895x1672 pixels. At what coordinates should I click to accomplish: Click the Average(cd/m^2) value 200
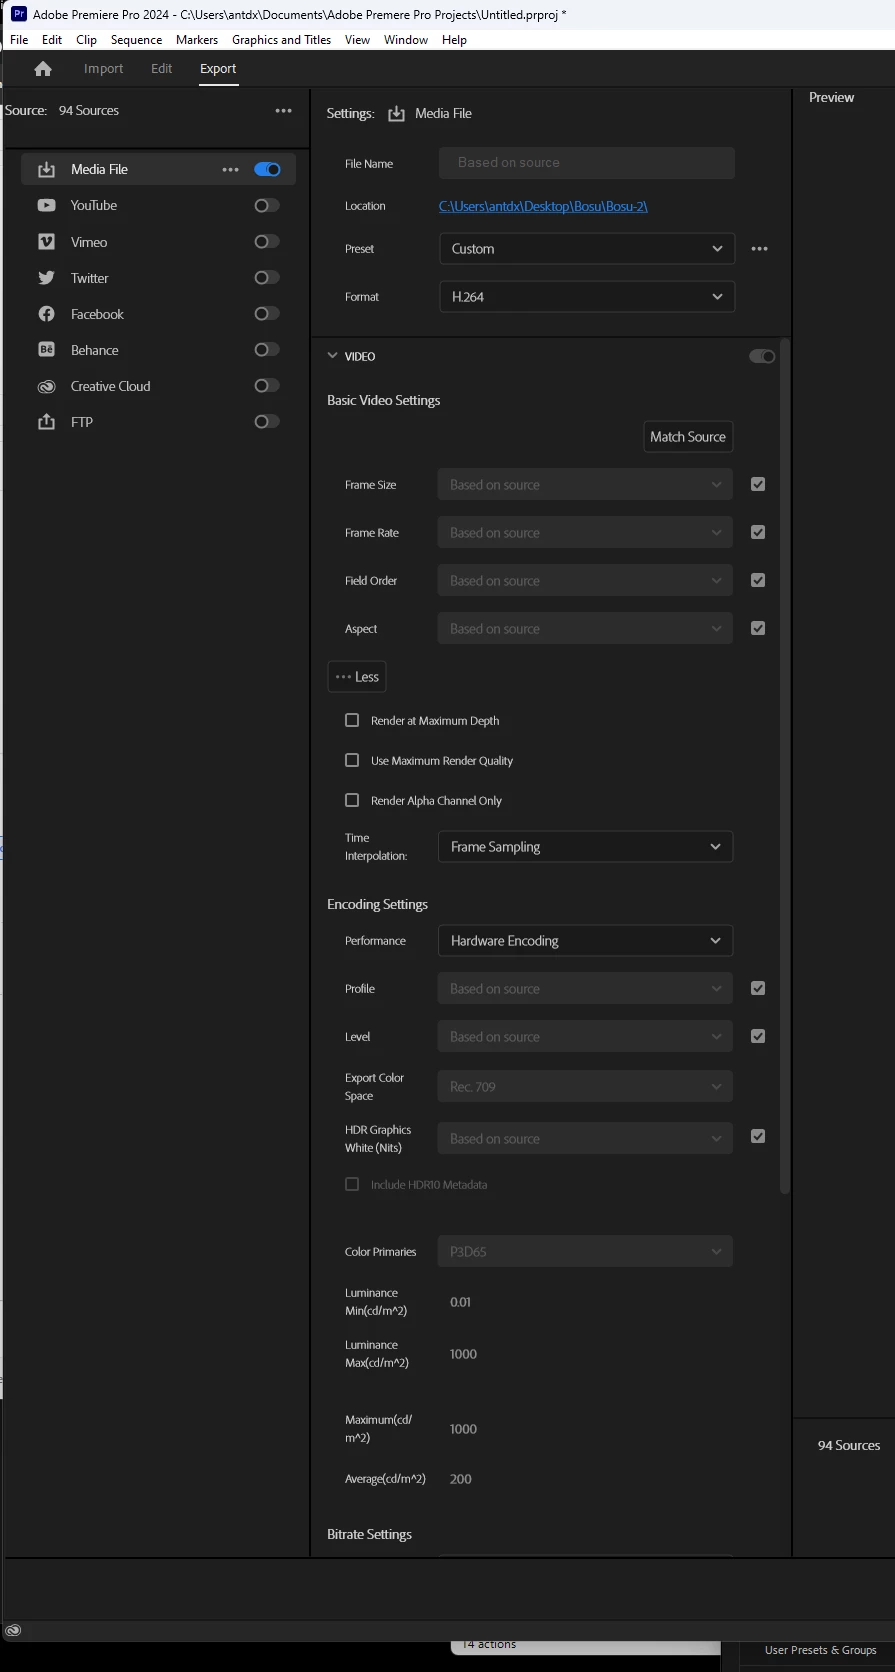(461, 1479)
